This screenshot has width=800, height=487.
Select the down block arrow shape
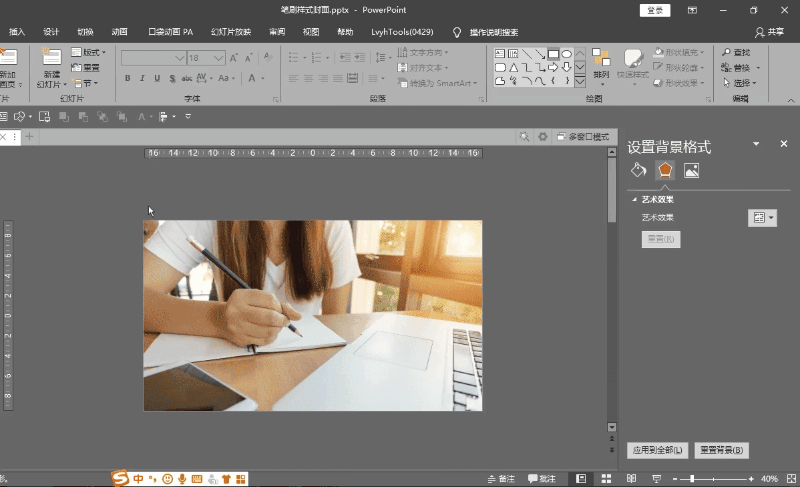click(x=566, y=67)
